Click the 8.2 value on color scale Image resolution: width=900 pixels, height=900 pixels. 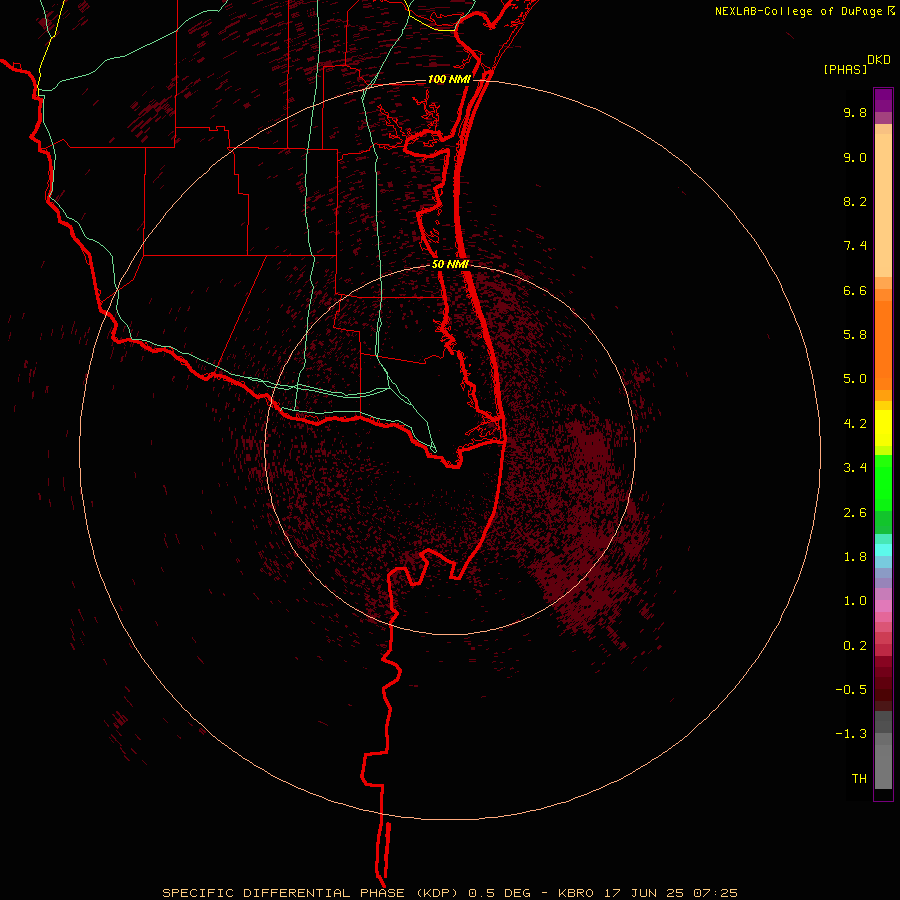pos(855,201)
